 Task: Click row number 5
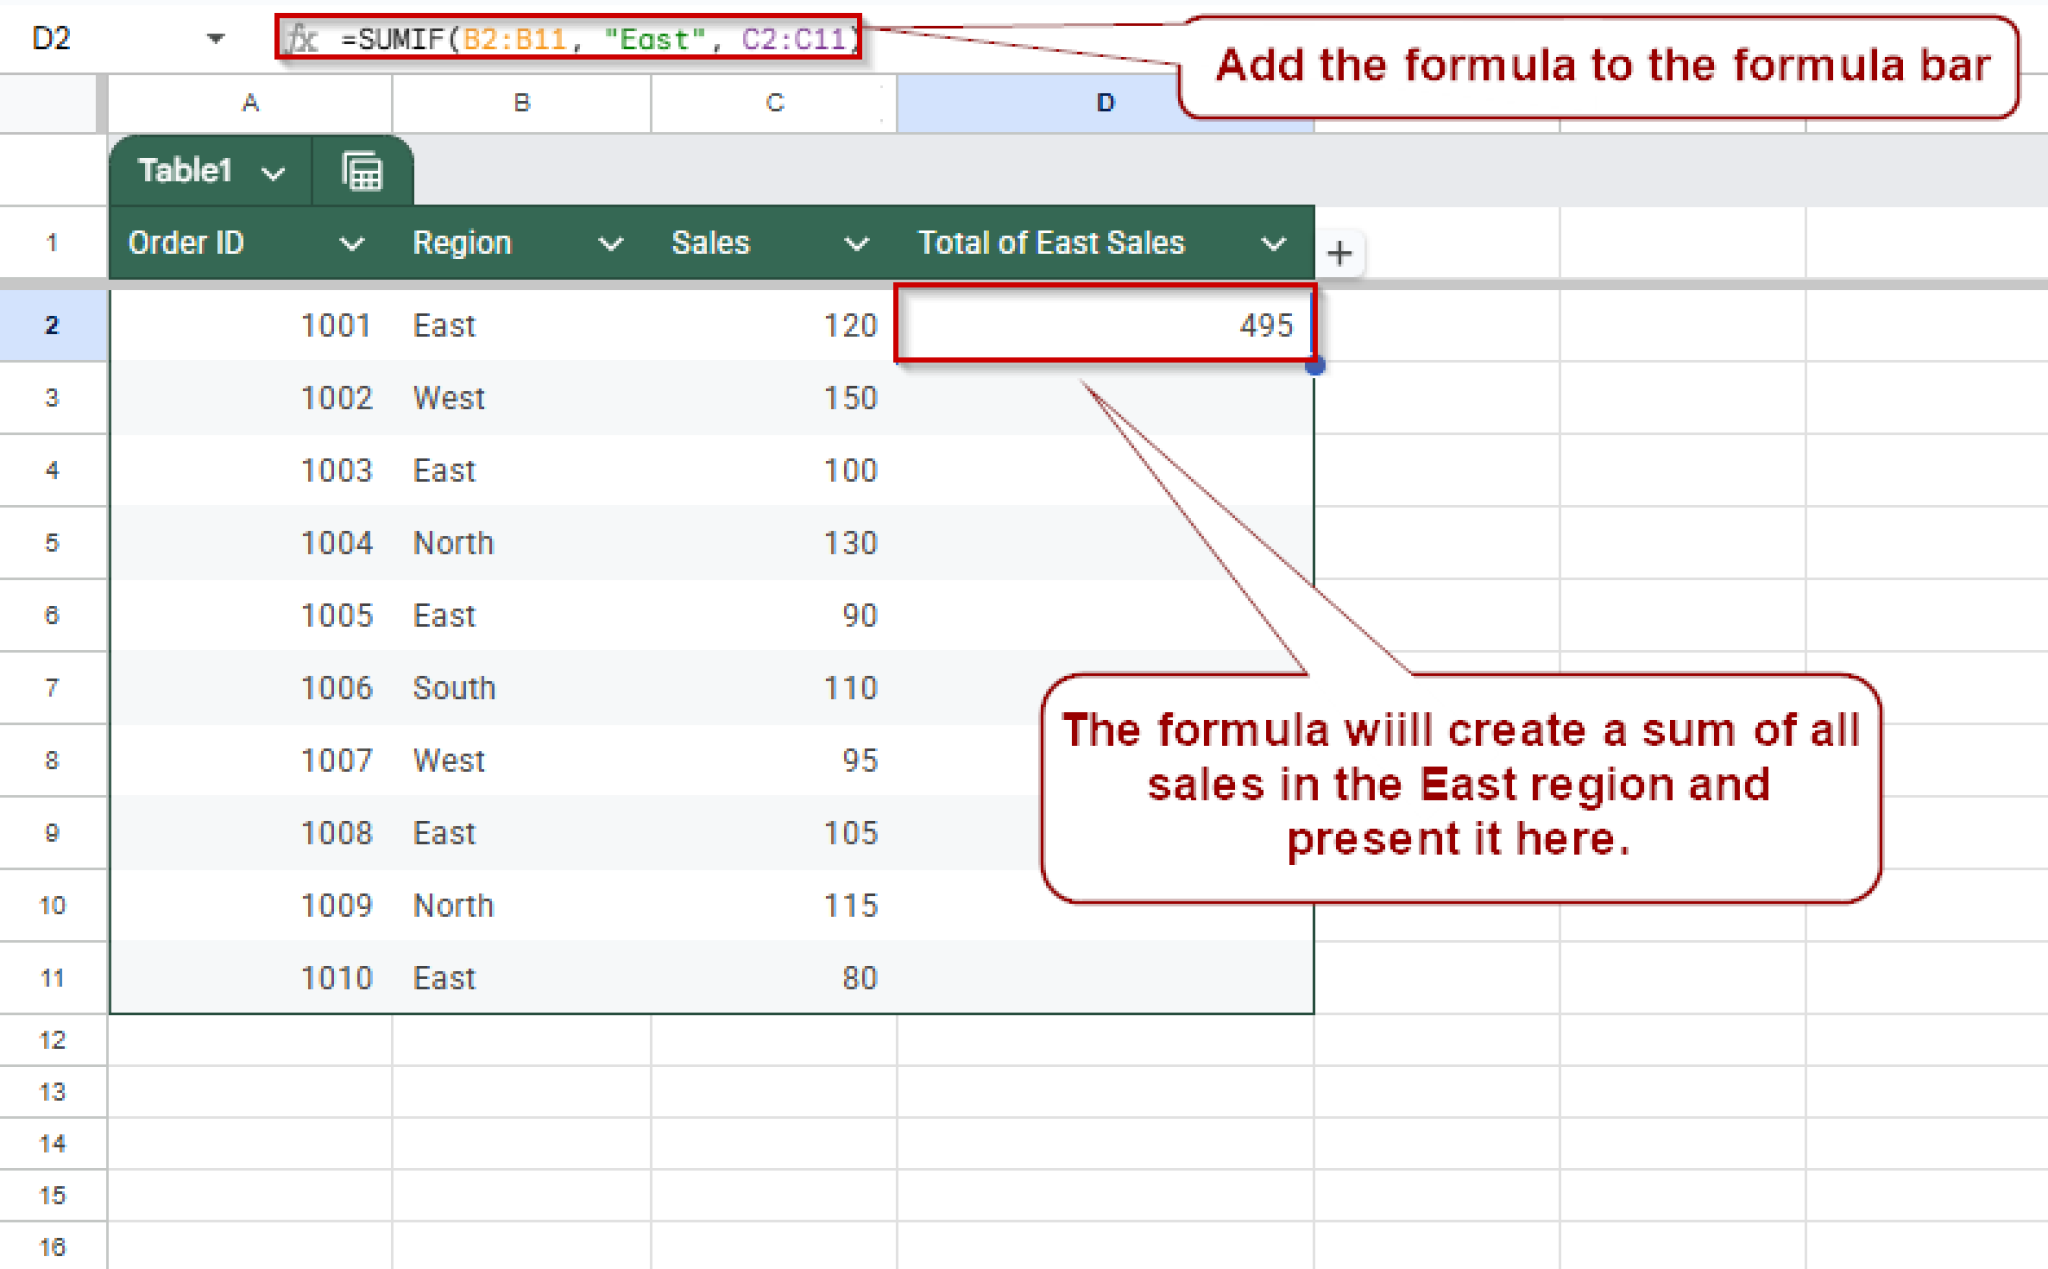pyautogui.click(x=53, y=543)
